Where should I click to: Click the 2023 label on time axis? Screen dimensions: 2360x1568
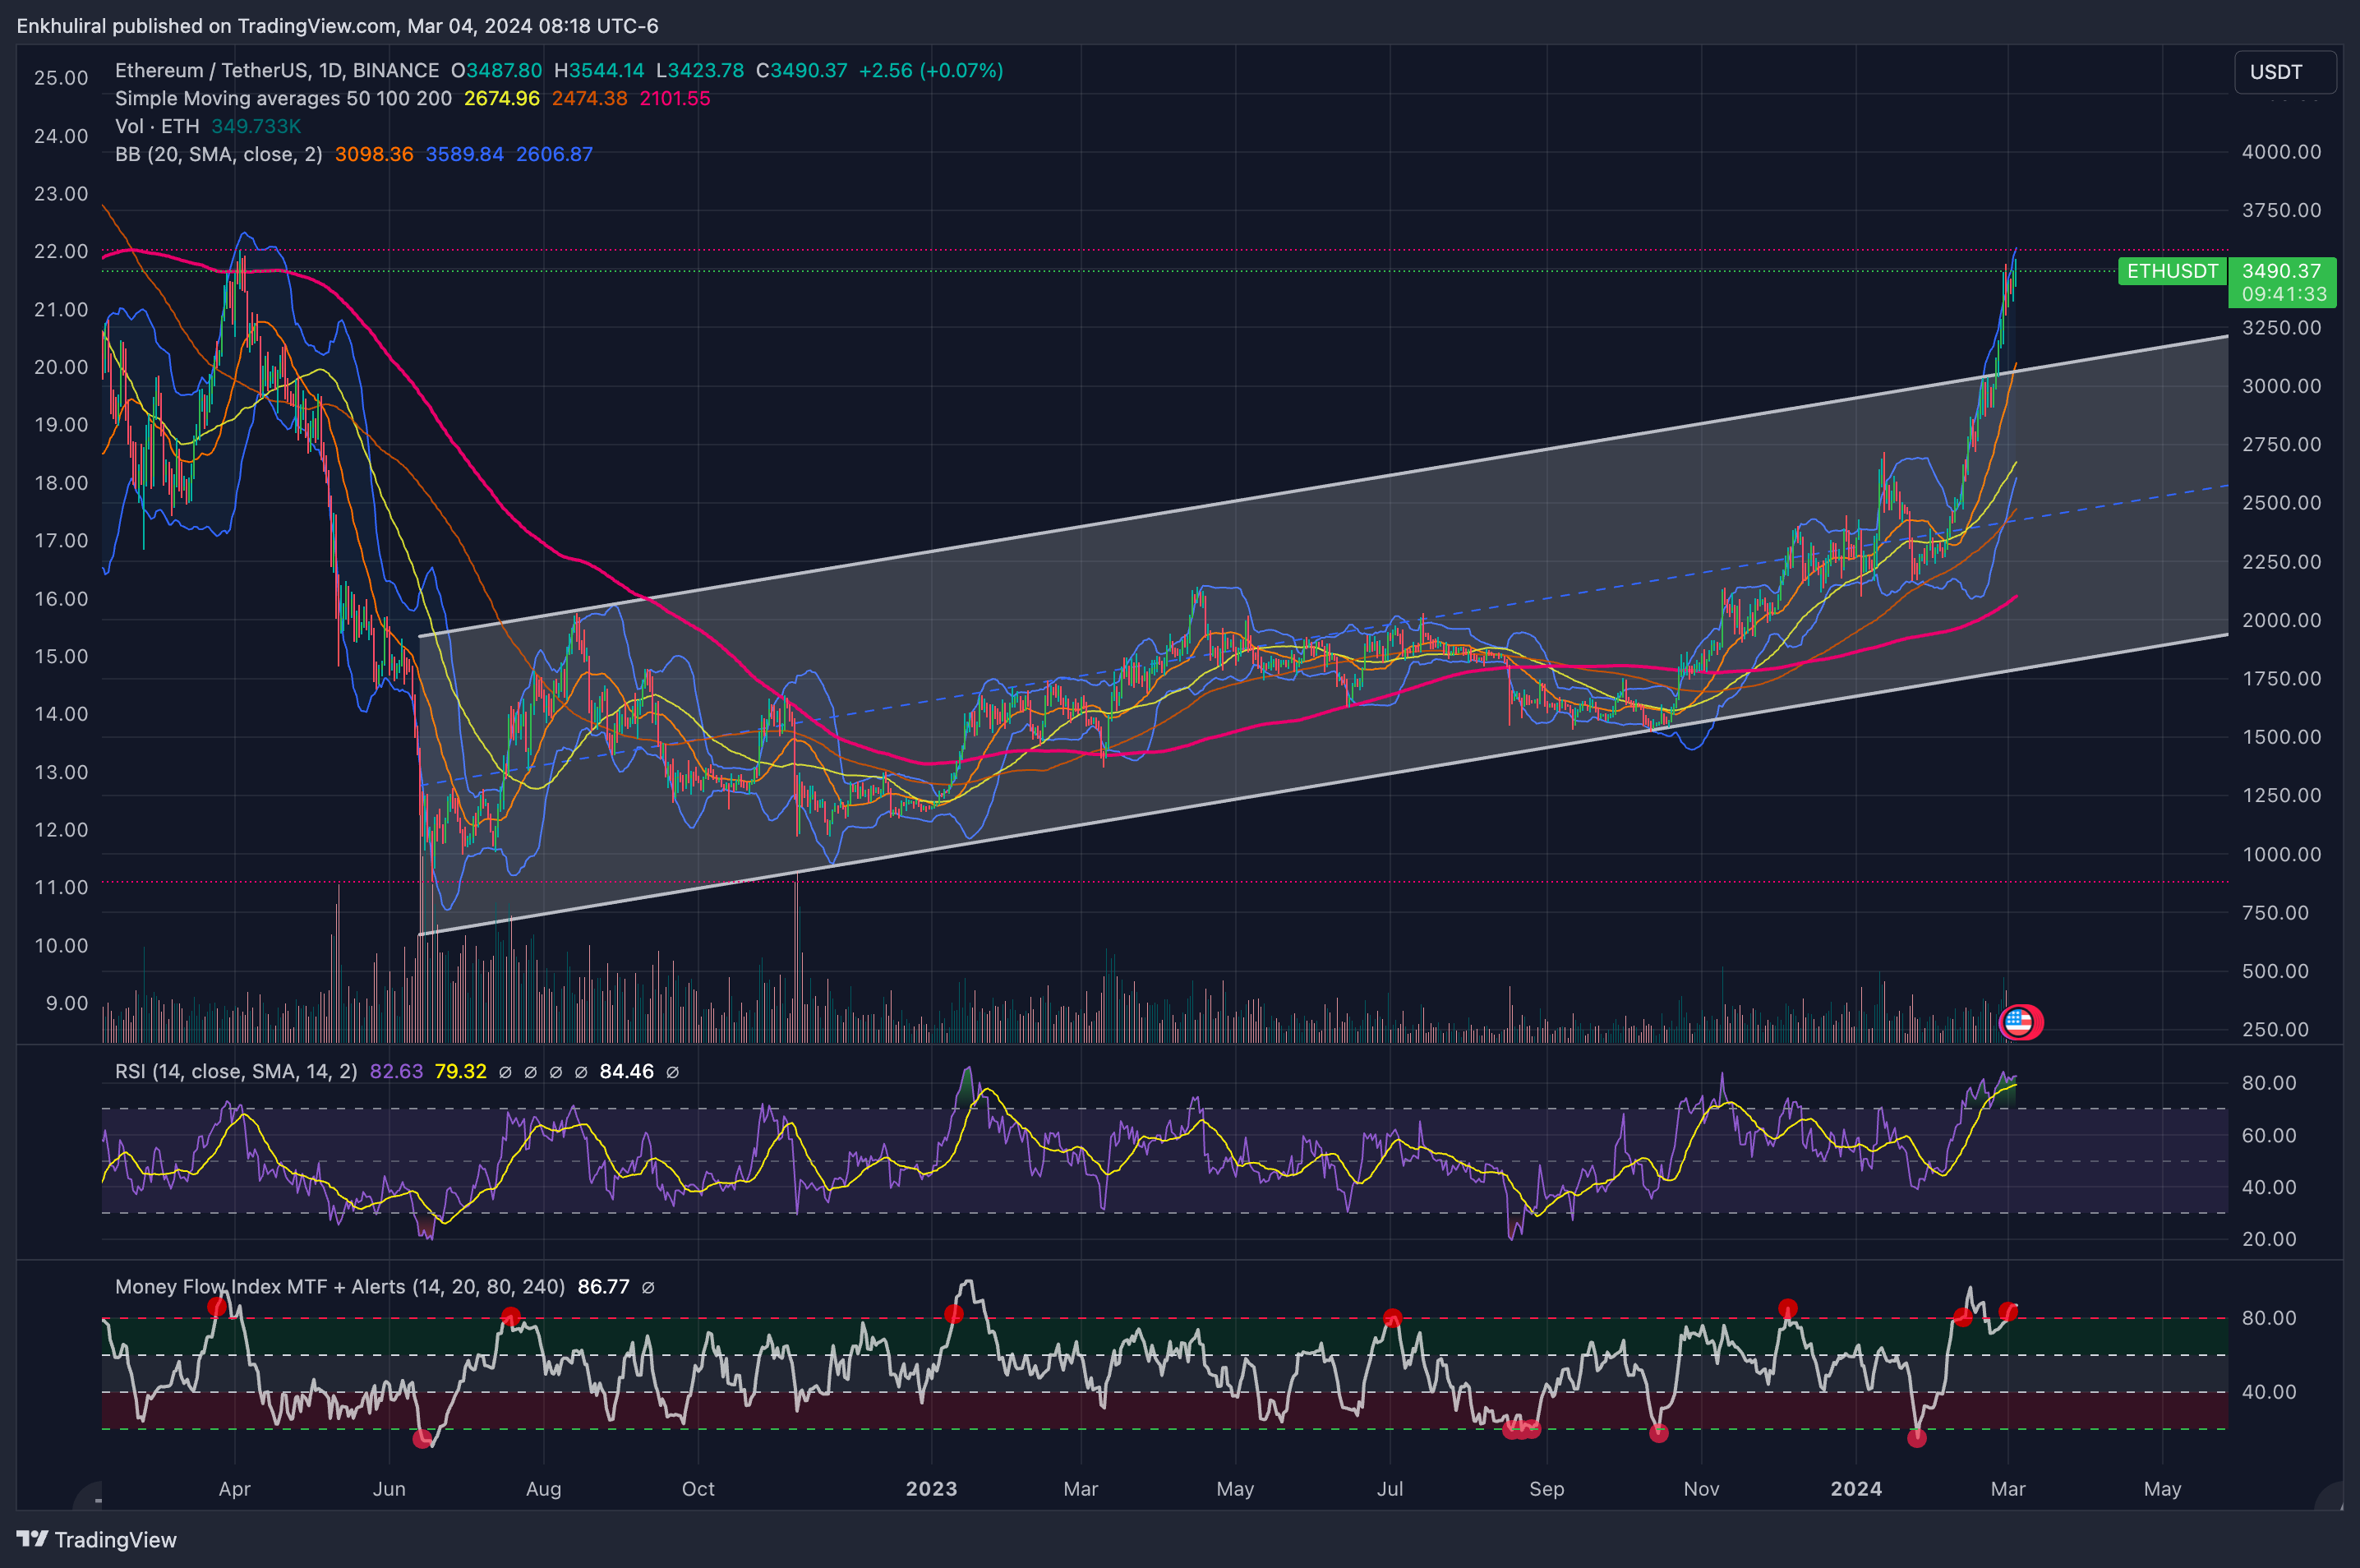[931, 1489]
